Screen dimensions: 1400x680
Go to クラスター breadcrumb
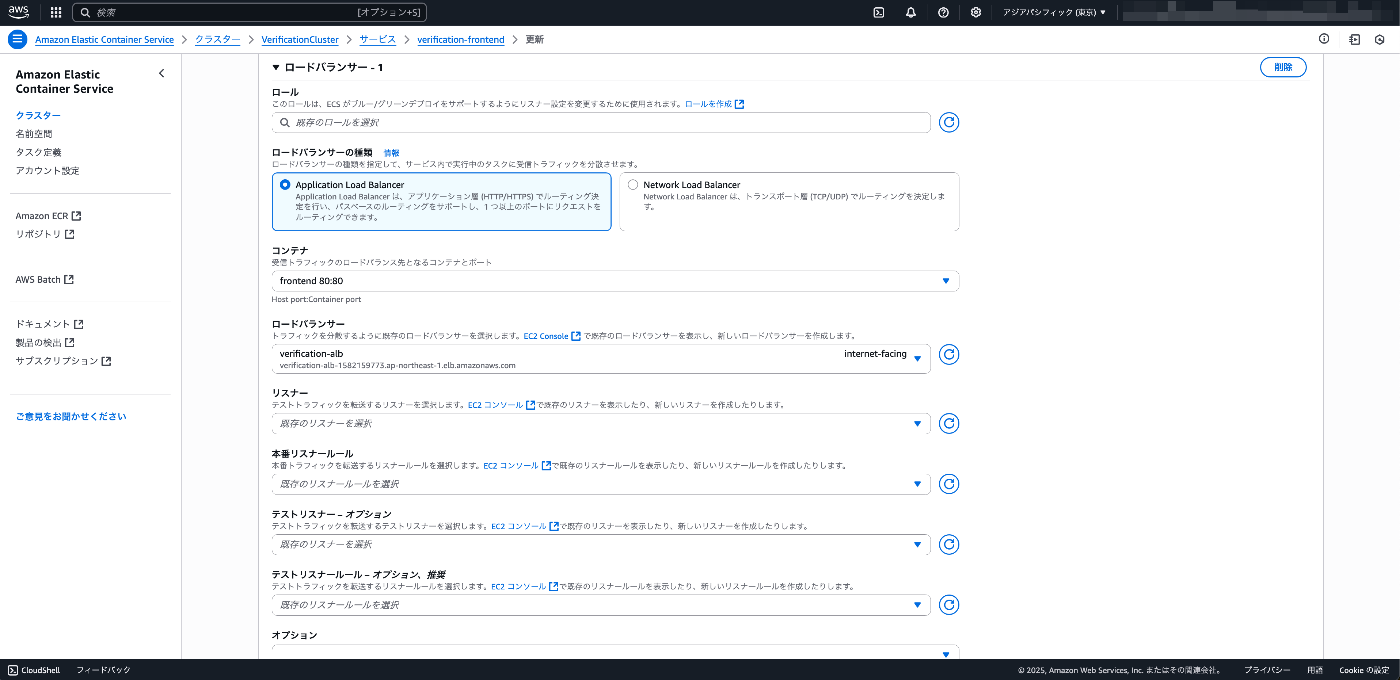217,40
